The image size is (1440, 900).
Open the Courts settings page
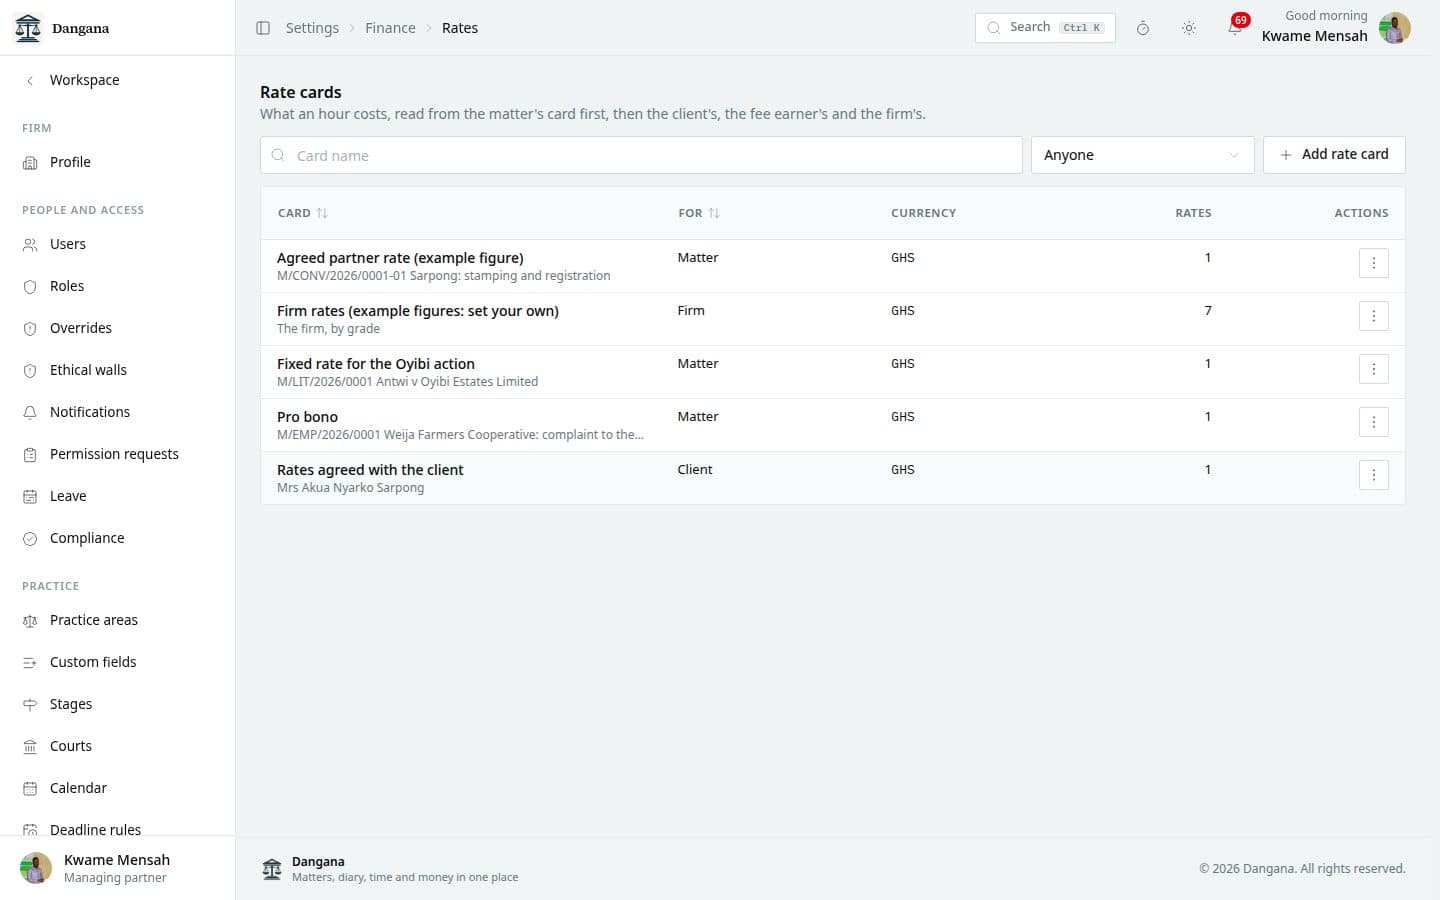tap(117, 746)
